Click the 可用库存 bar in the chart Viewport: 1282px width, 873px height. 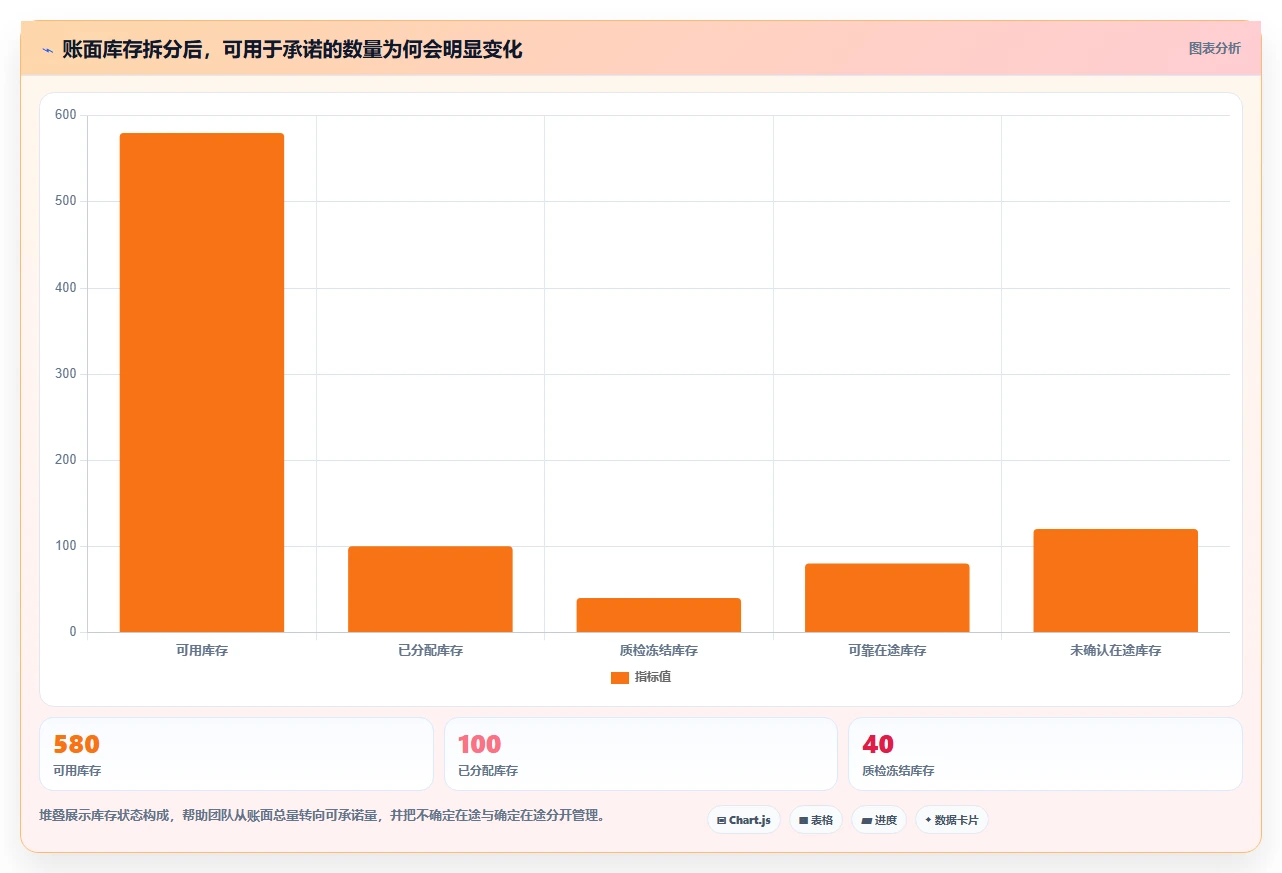(202, 383)
